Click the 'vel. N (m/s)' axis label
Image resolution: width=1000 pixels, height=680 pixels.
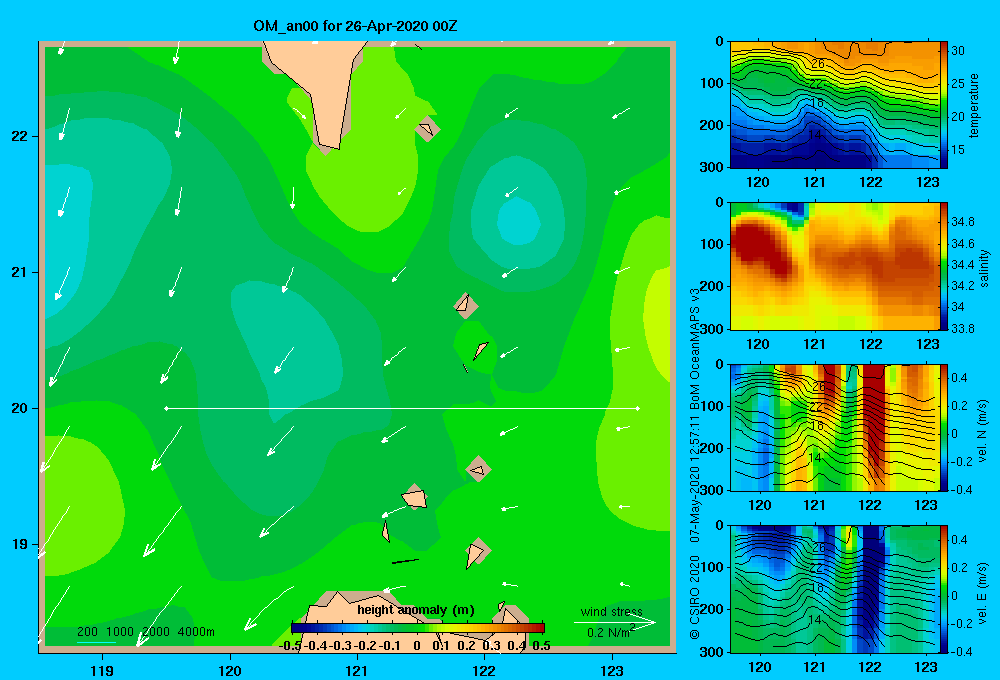982,431
